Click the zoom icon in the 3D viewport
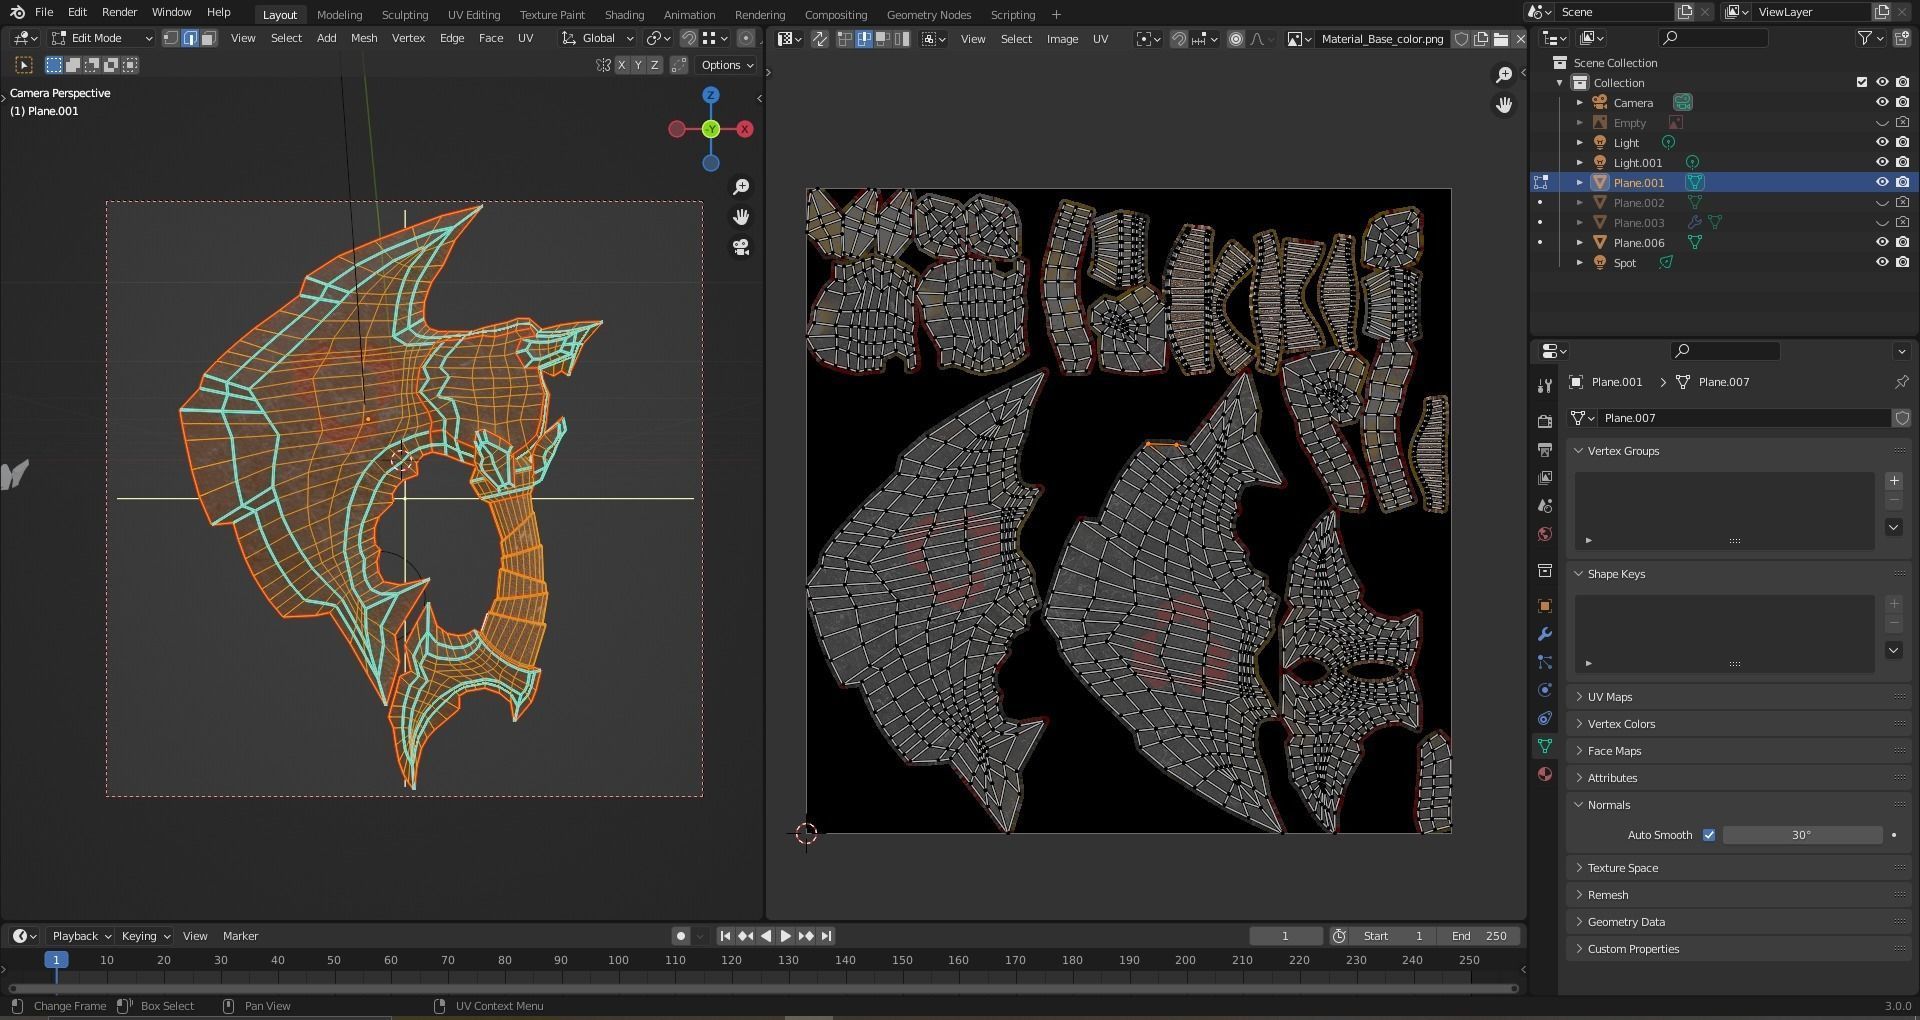Image resolution: width=1920 pixels, height=1020 pixels. tap(741, 187)
